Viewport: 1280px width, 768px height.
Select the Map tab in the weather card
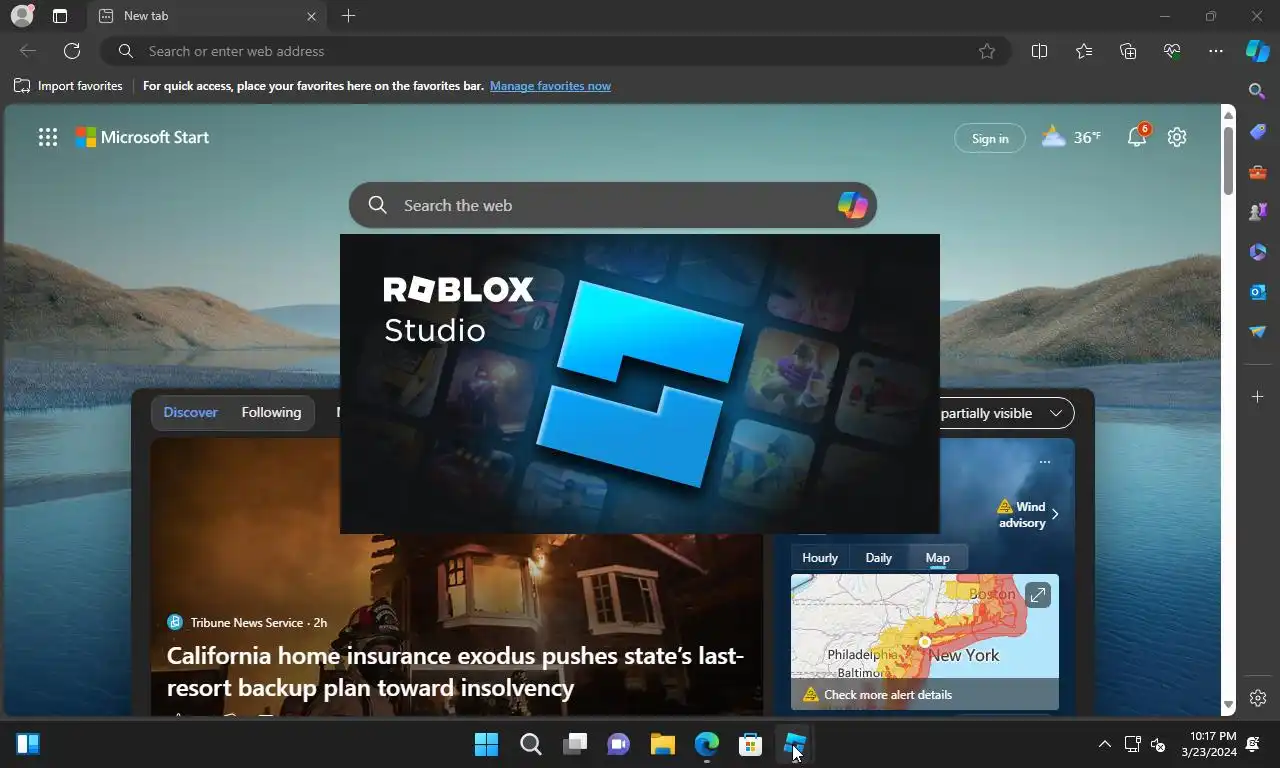click(937, 558)
